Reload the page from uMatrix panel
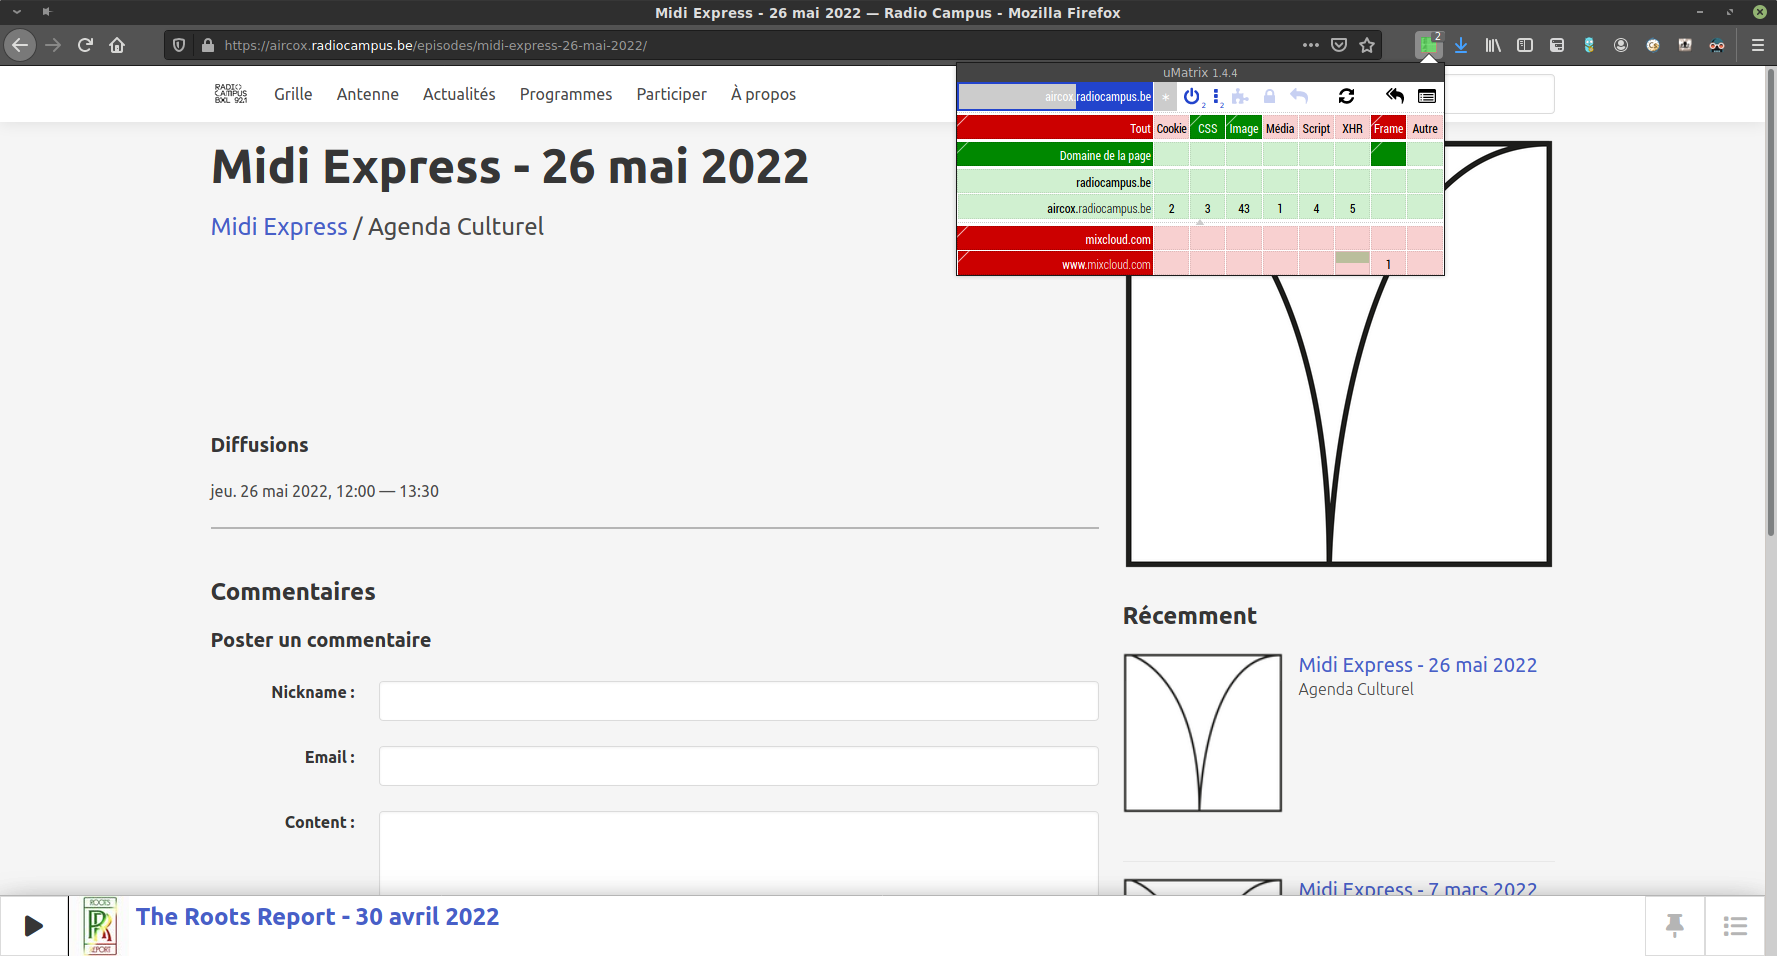Screen dimensions: 1777x956 point(1346,96)
